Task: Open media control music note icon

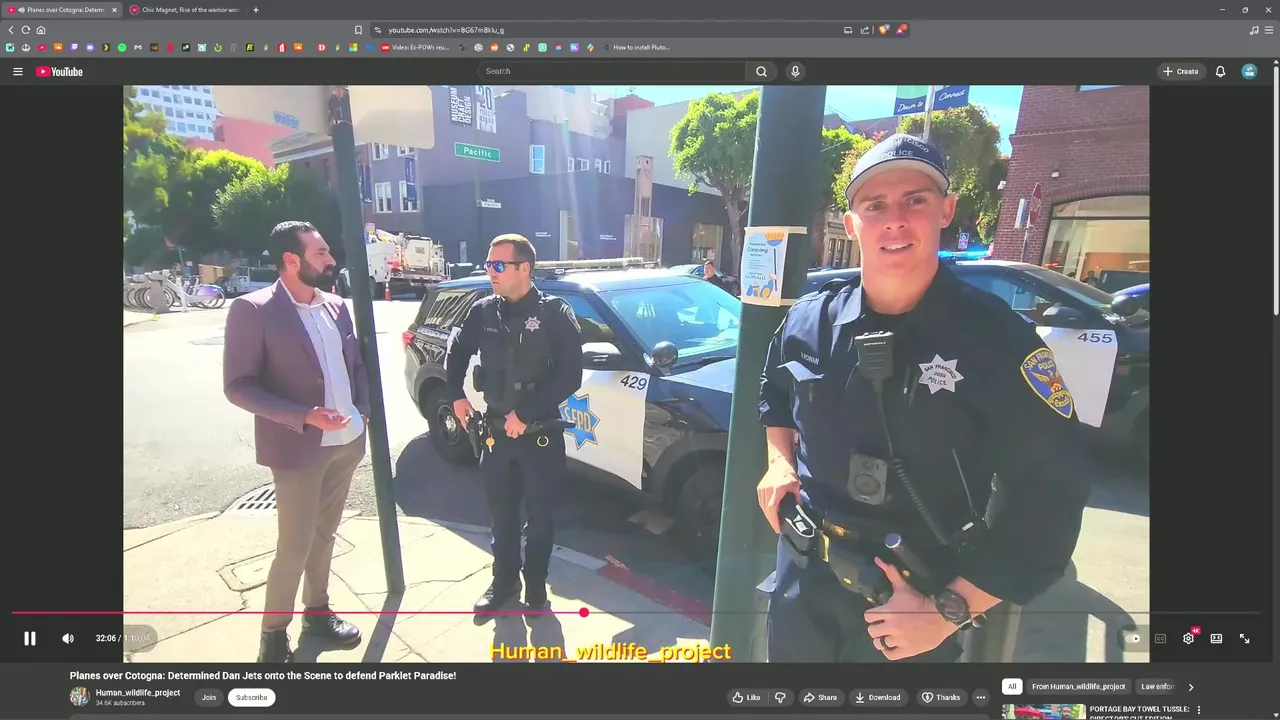Action: [1254, 30]
